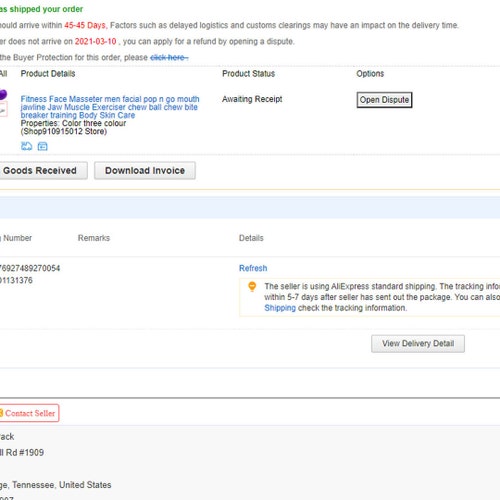Click the Details column header
This screenshot has width=500, height=500.
251,238
